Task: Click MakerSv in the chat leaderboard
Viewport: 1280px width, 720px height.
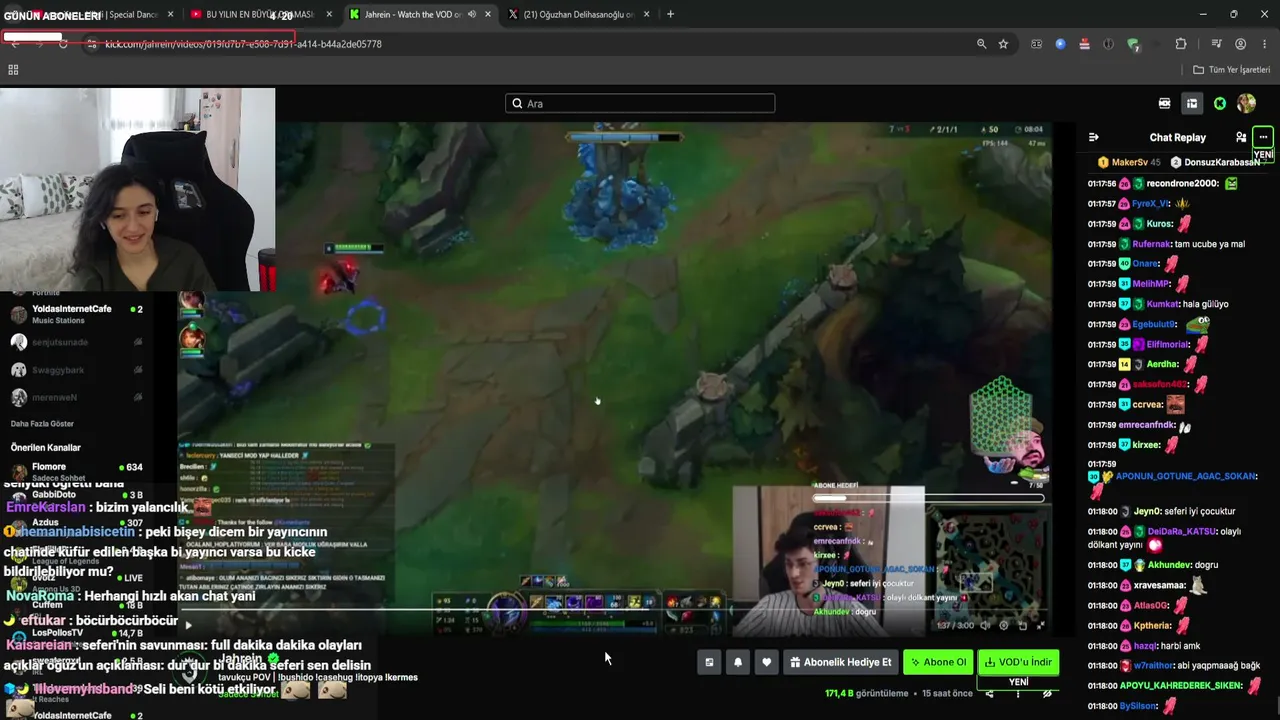Action: coord(1129,162)
